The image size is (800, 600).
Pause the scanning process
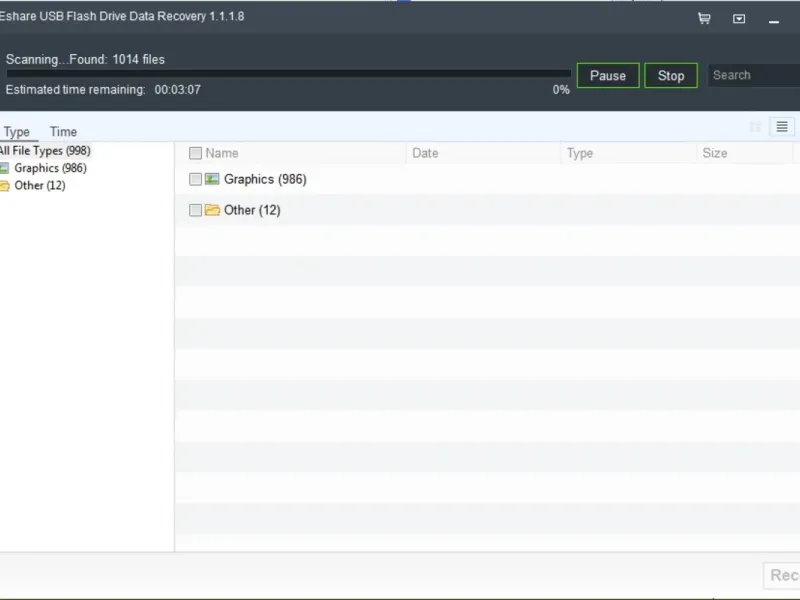(608, 76)
